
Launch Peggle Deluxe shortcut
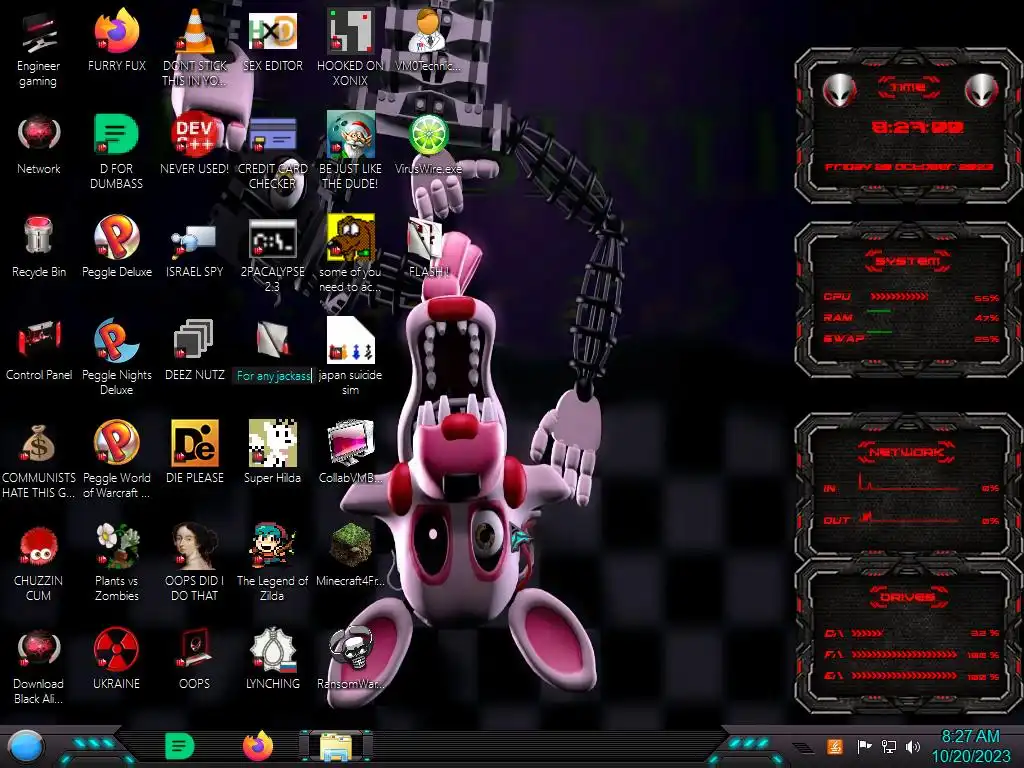point(116,238)
